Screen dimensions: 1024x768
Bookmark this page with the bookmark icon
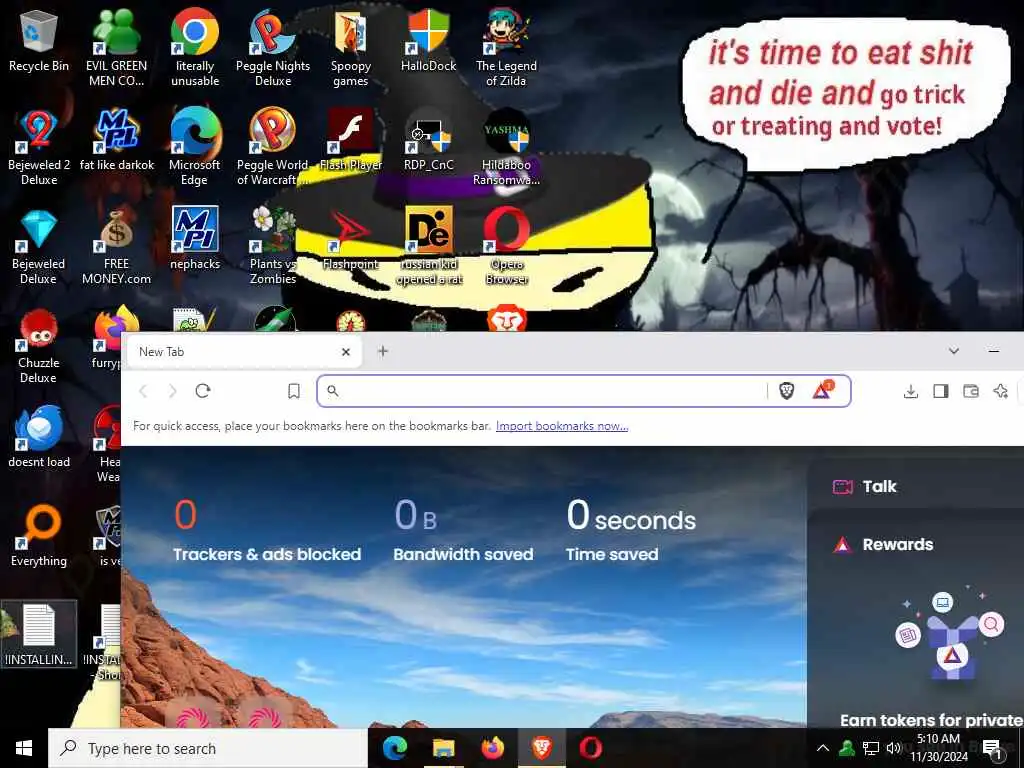point(294,391)
